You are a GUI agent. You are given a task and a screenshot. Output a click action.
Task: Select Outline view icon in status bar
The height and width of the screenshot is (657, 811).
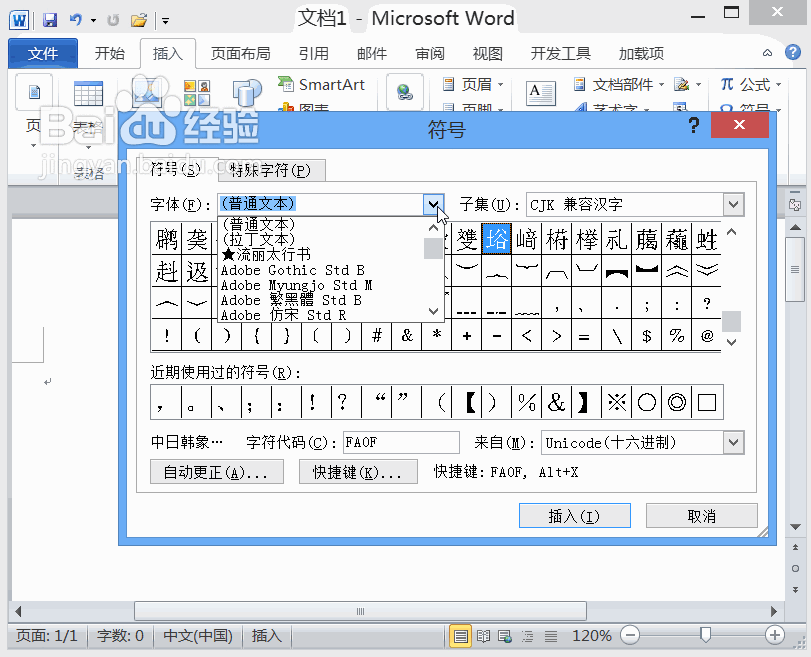pos(528,636)
